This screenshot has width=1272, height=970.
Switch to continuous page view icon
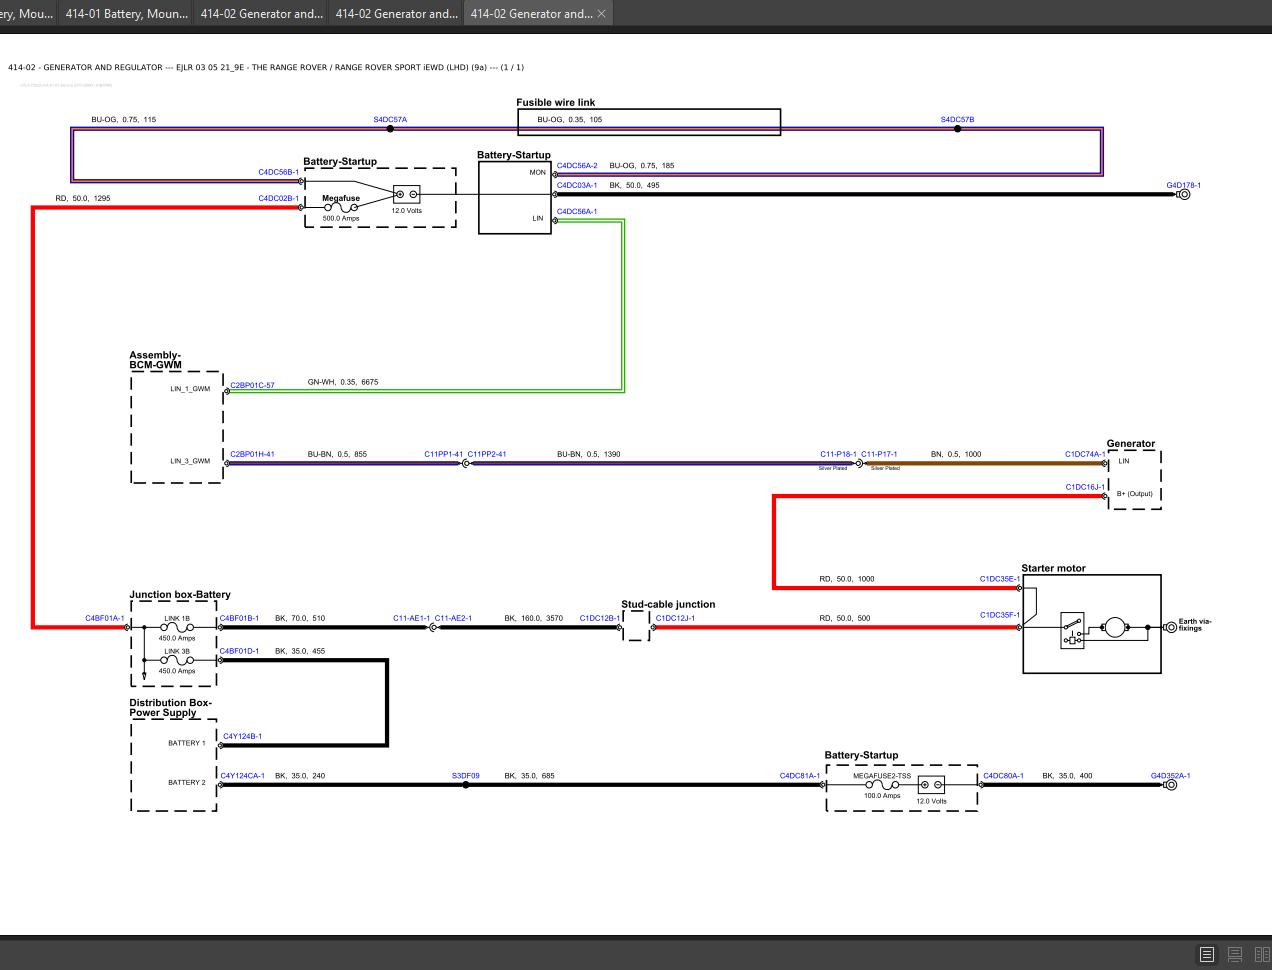(1234, 953)
